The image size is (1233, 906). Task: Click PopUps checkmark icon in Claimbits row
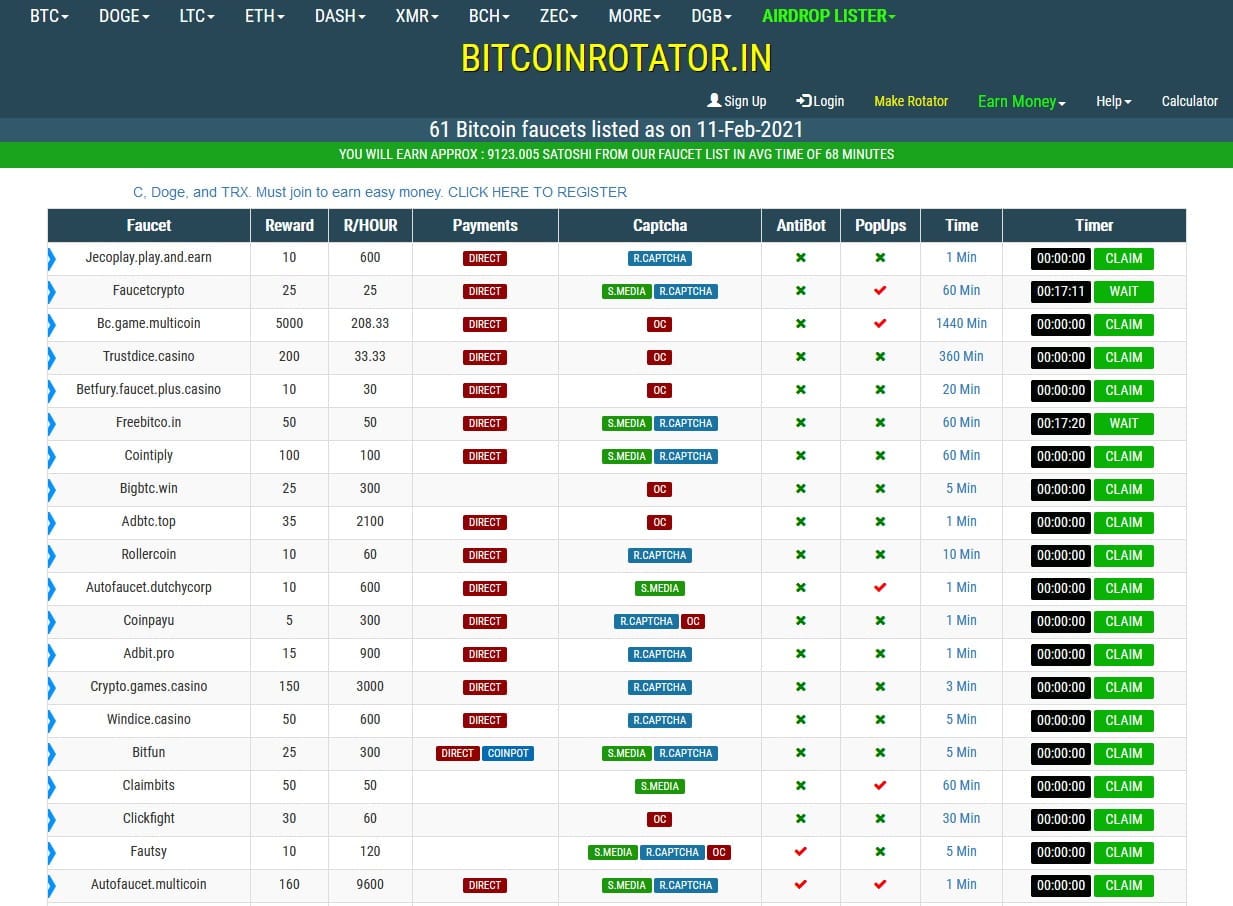pos(880,786)
